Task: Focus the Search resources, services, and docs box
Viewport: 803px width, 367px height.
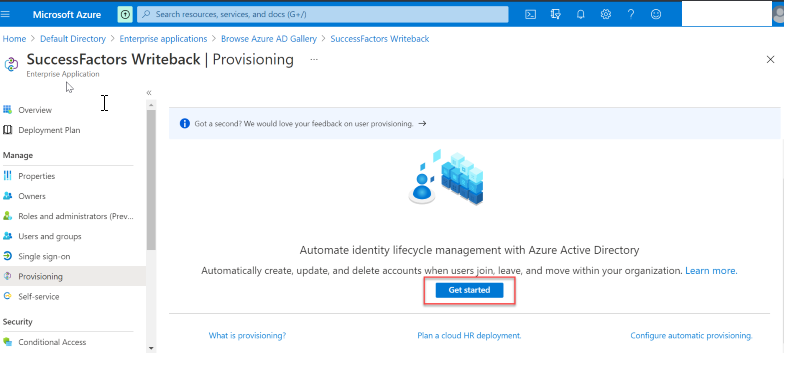Action: [x=323, y=14]
